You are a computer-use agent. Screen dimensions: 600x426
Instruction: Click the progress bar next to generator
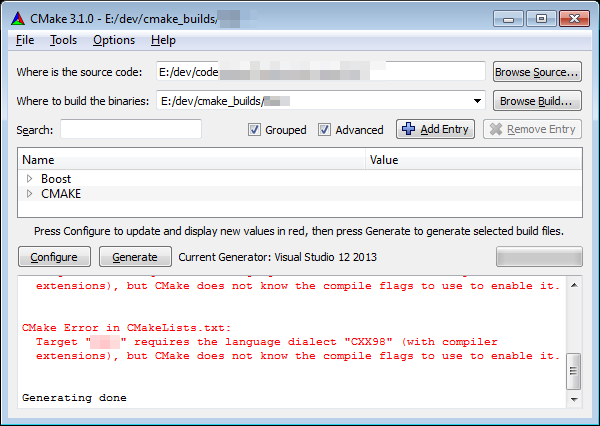click(538, 257)
